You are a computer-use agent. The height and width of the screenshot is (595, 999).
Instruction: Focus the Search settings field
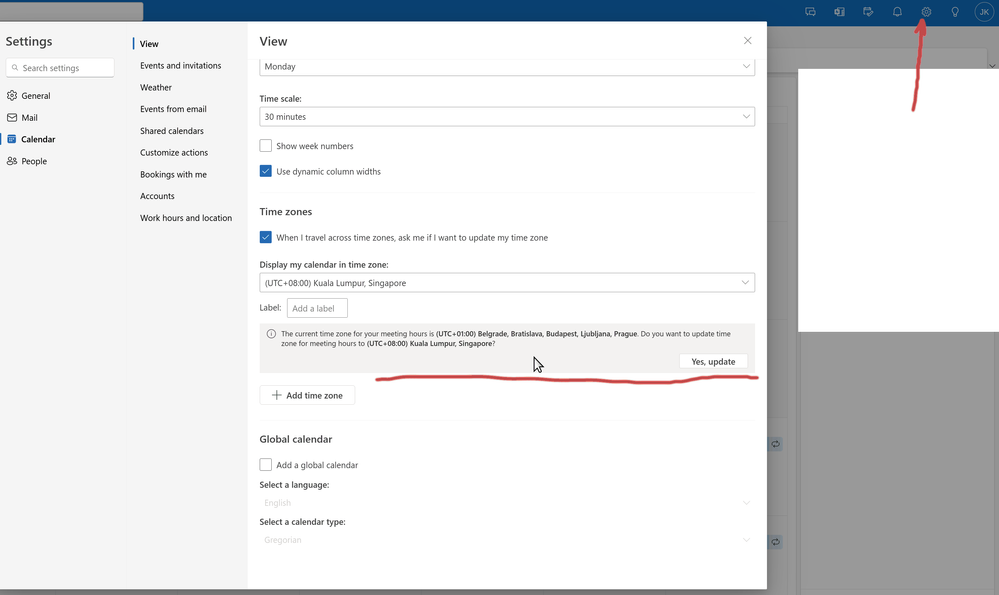(60, 68)
